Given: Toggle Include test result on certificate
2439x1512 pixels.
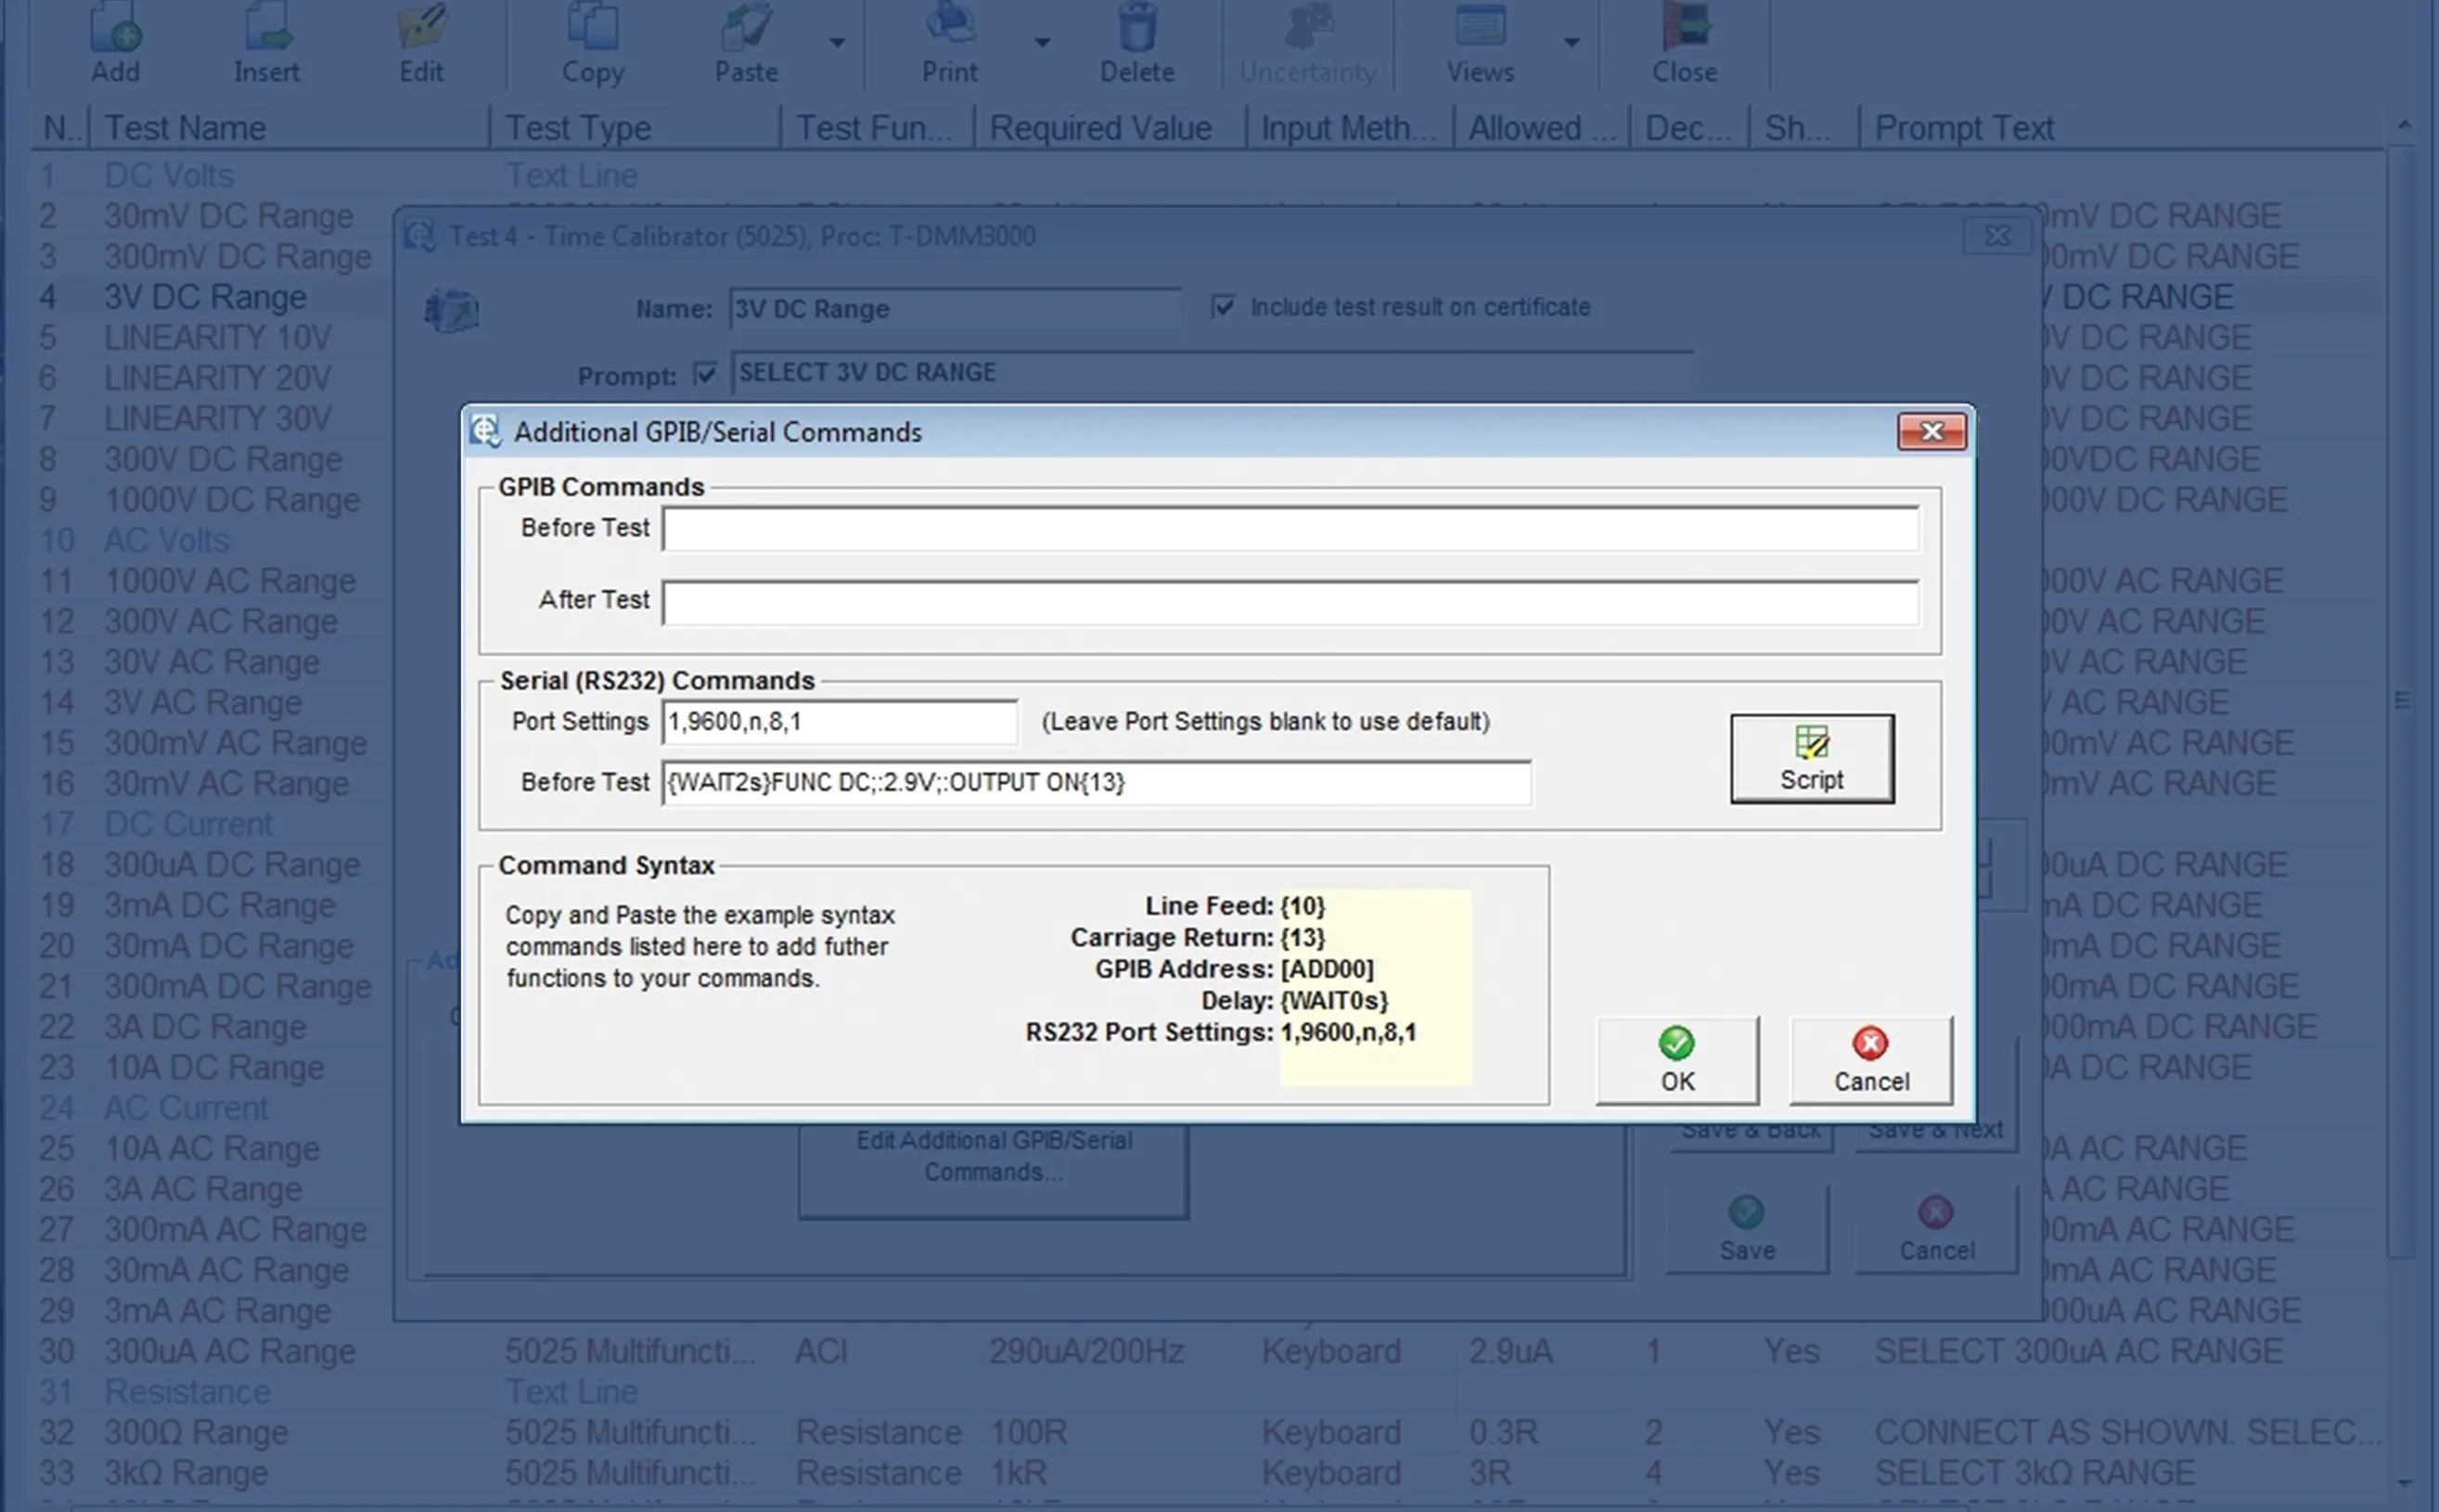Looking at the screenshot, I should [1222, 306].
